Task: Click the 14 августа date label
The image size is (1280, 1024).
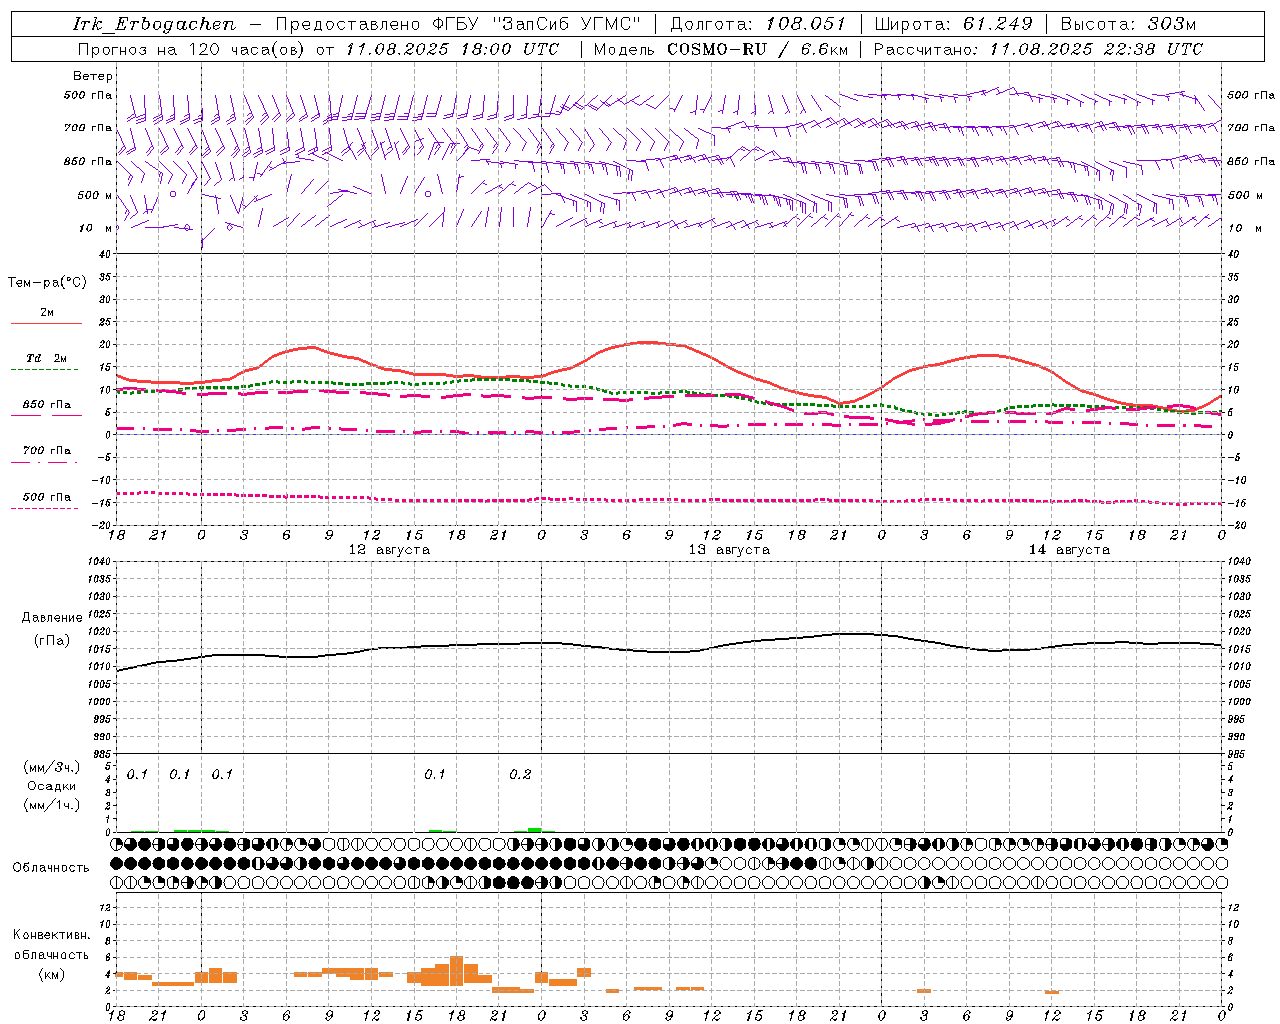Action: [x=1069, y=550]
